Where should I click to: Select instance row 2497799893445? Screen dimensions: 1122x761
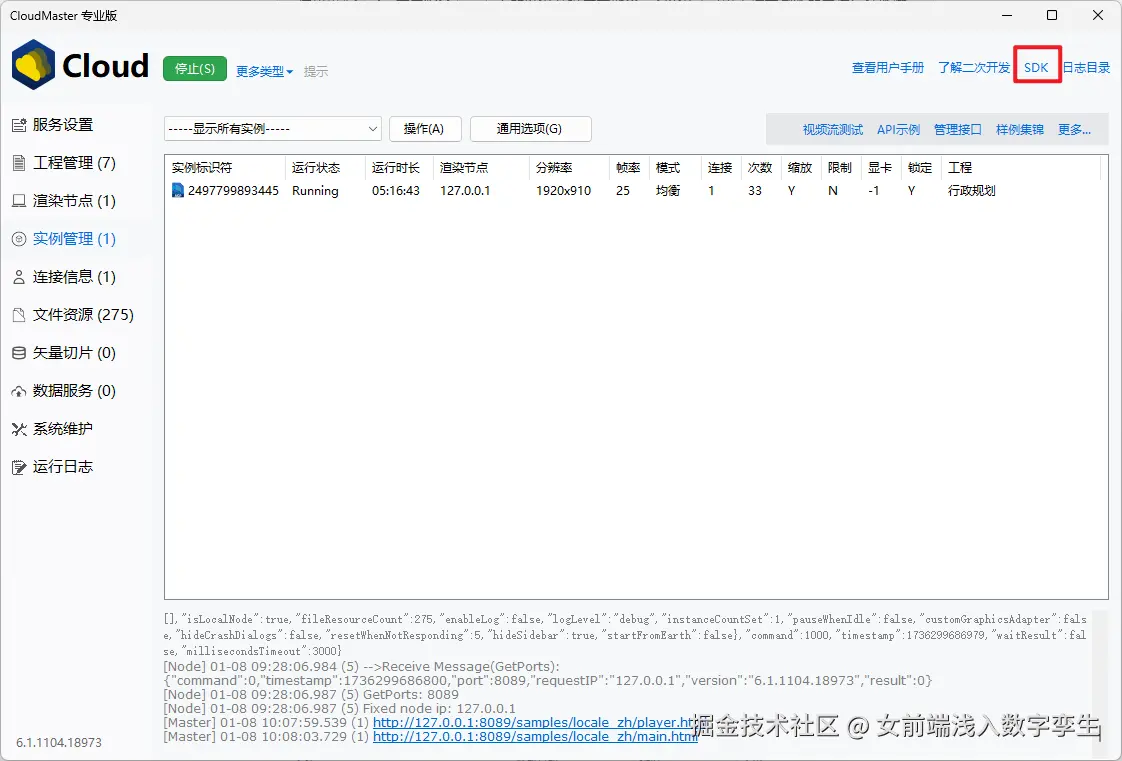tap(632, 190)
